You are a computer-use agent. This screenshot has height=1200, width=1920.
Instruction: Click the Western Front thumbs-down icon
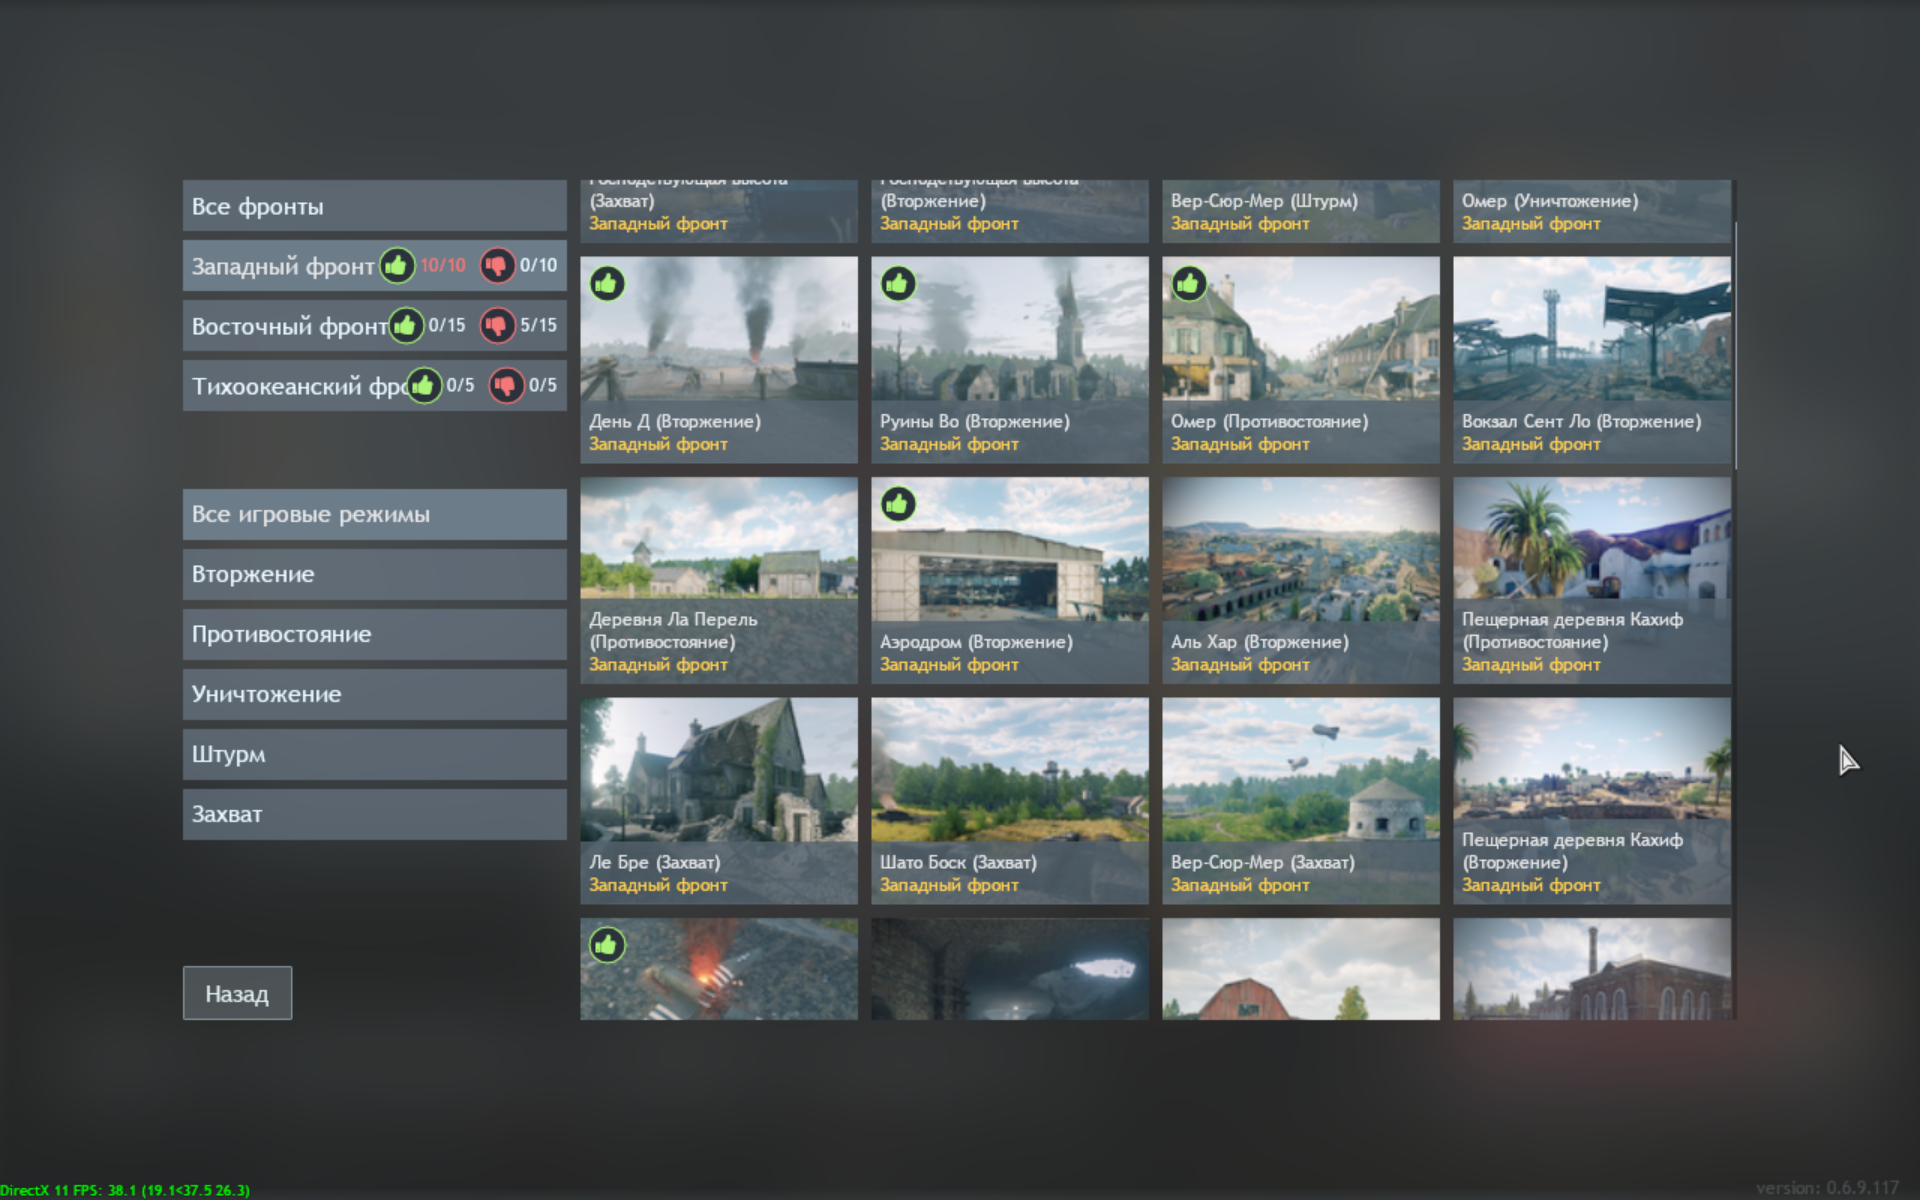(496, 265)
